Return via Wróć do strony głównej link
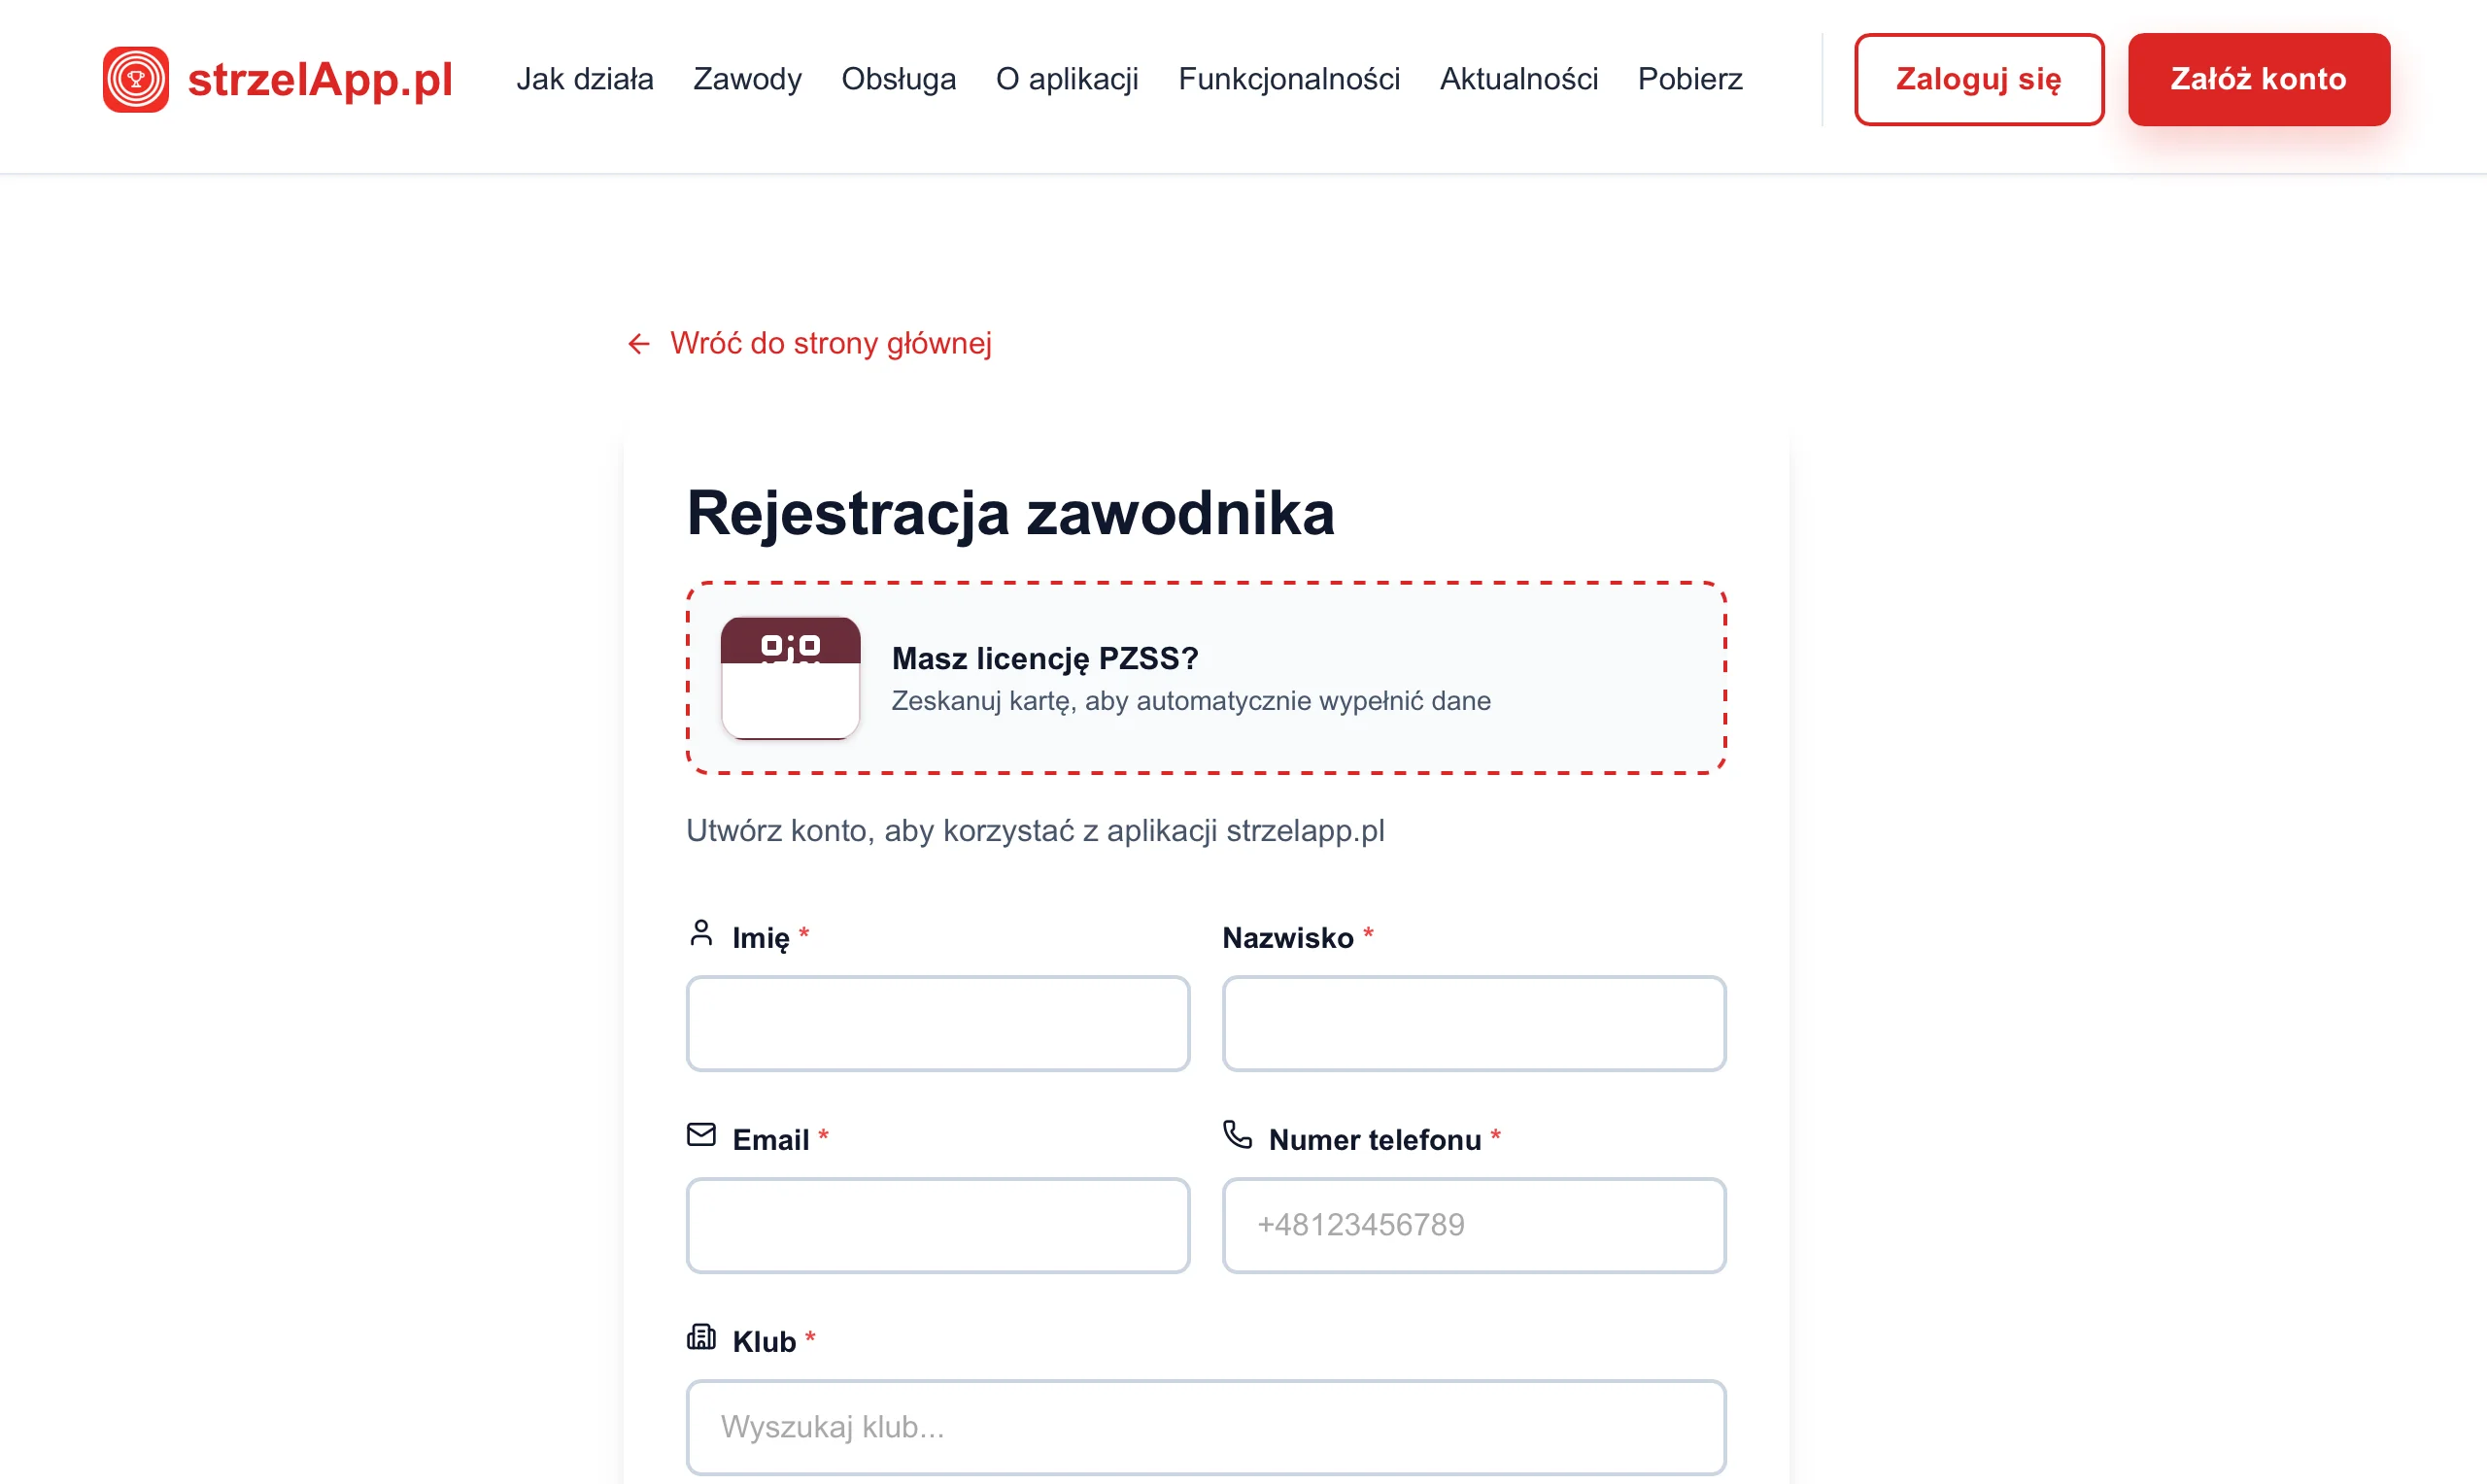Image resolution: width=2487 pixels, height=1484 pixels. point(830,343)
